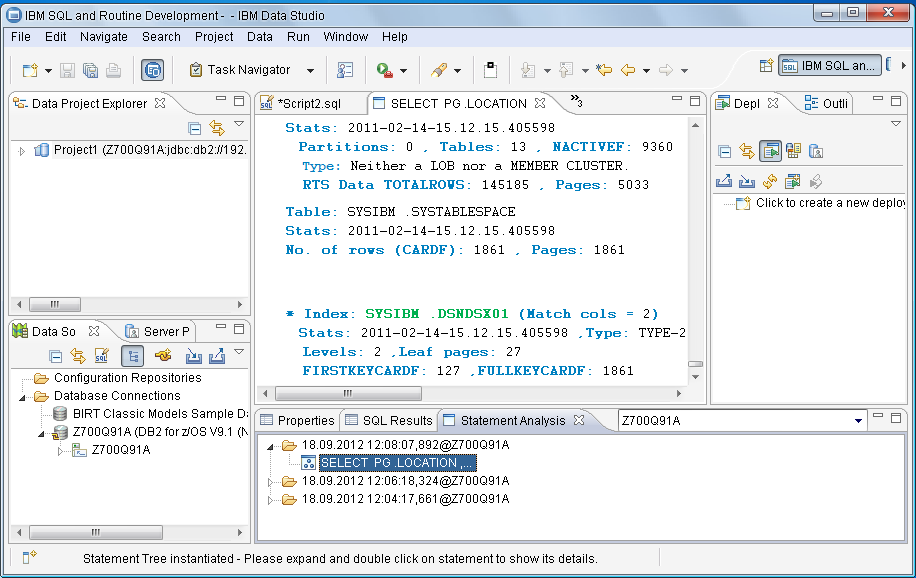Expand the Project1 node in Data Project Explorer
Image resolution: width=916 pixels, height=578 pixels.
[23, 151]
